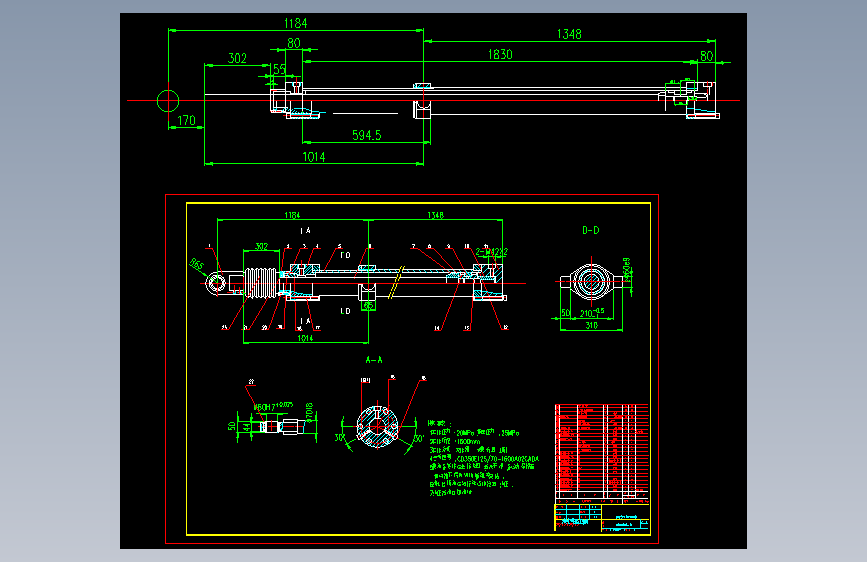Viewport: 867px width, 562px height.
Task: Select the "594.5" dimension label
Action: tap(367, 135)
